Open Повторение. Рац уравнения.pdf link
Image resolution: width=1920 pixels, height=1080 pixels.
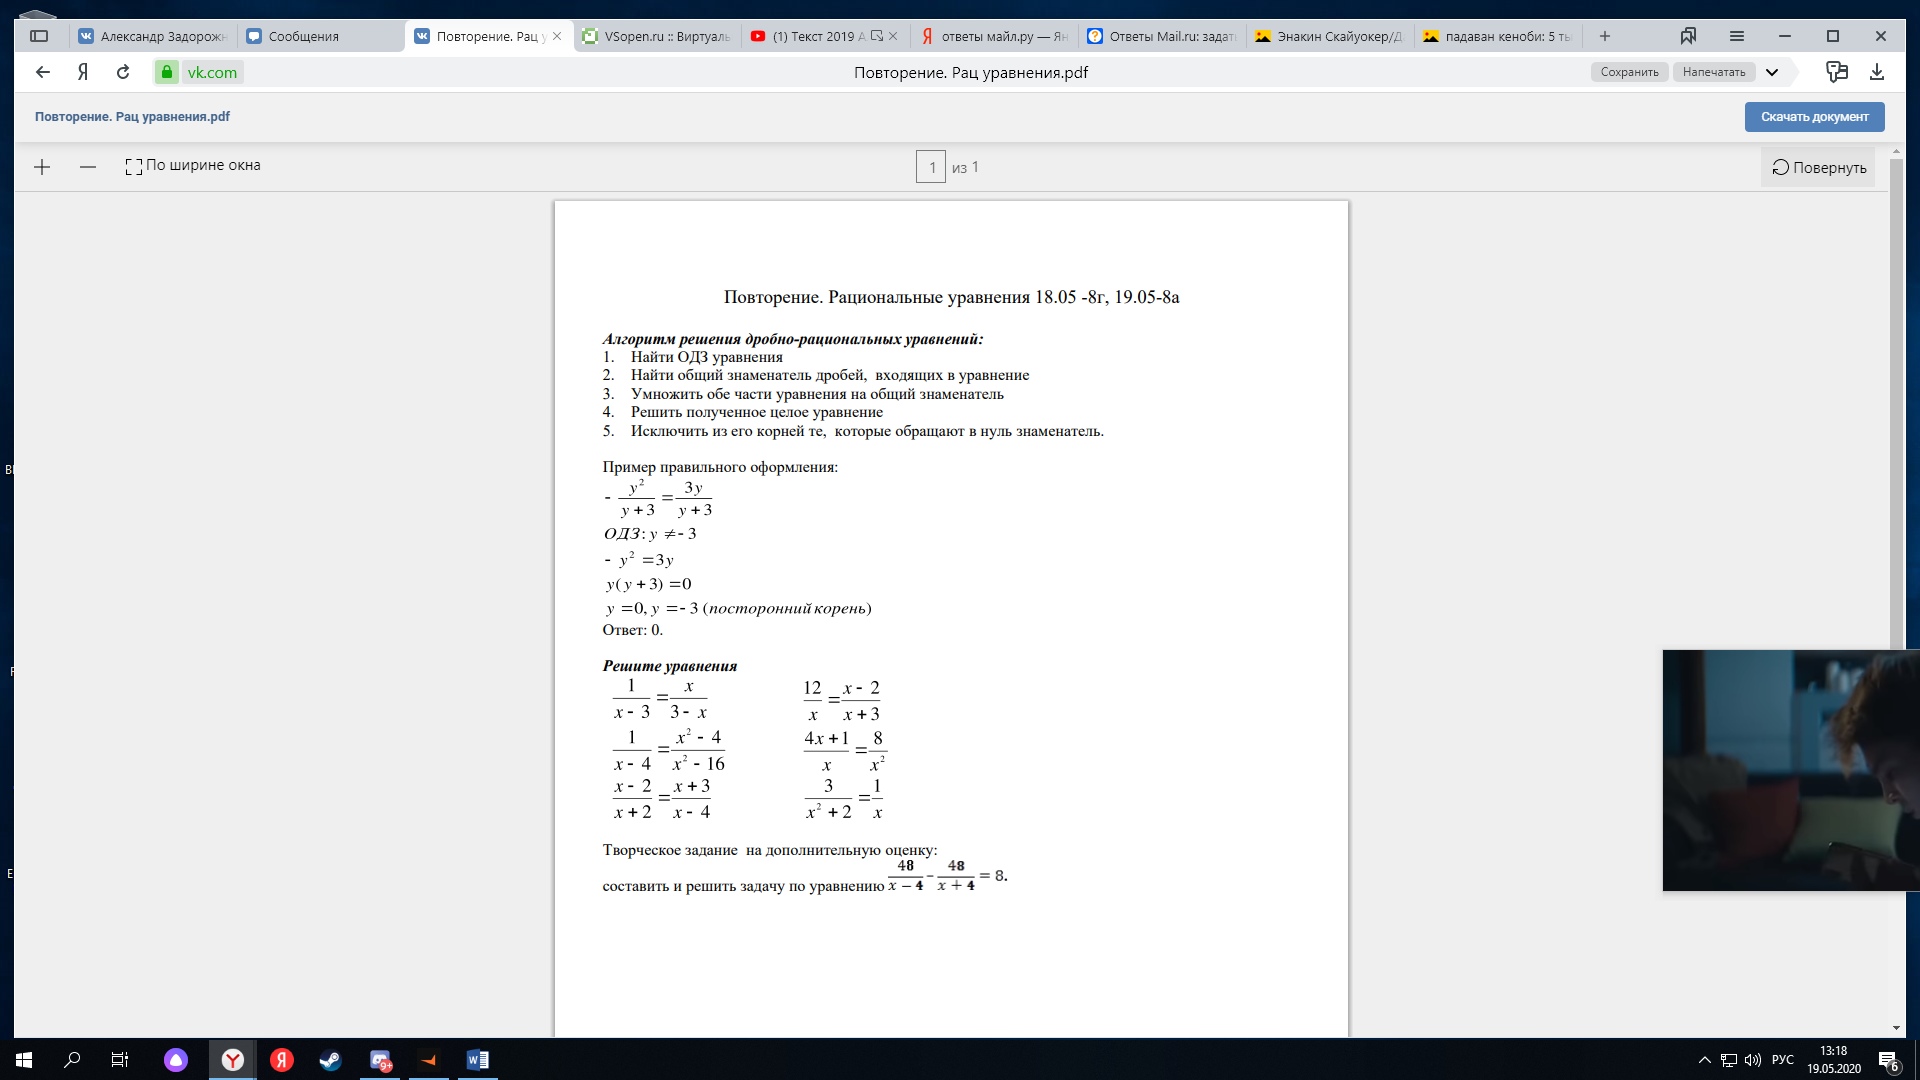click(132, 117)
